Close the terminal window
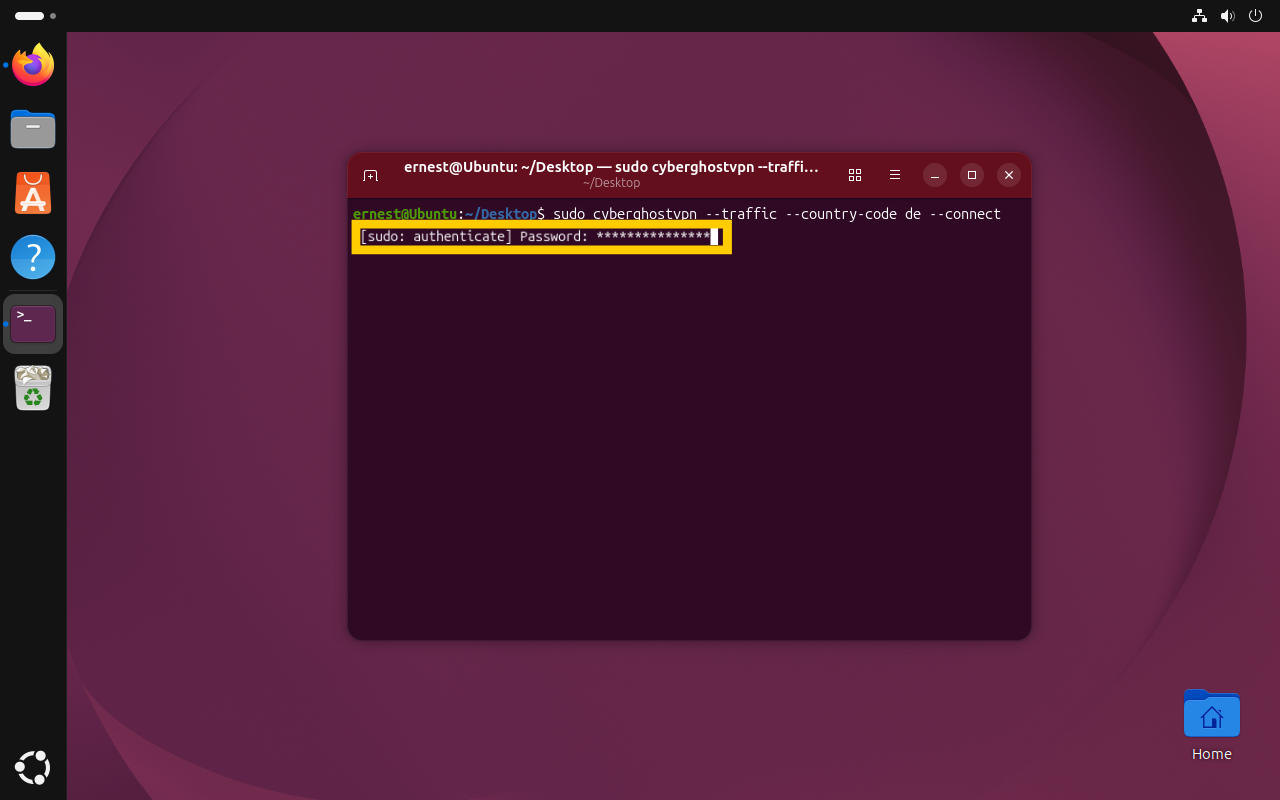 [1009, 175]
